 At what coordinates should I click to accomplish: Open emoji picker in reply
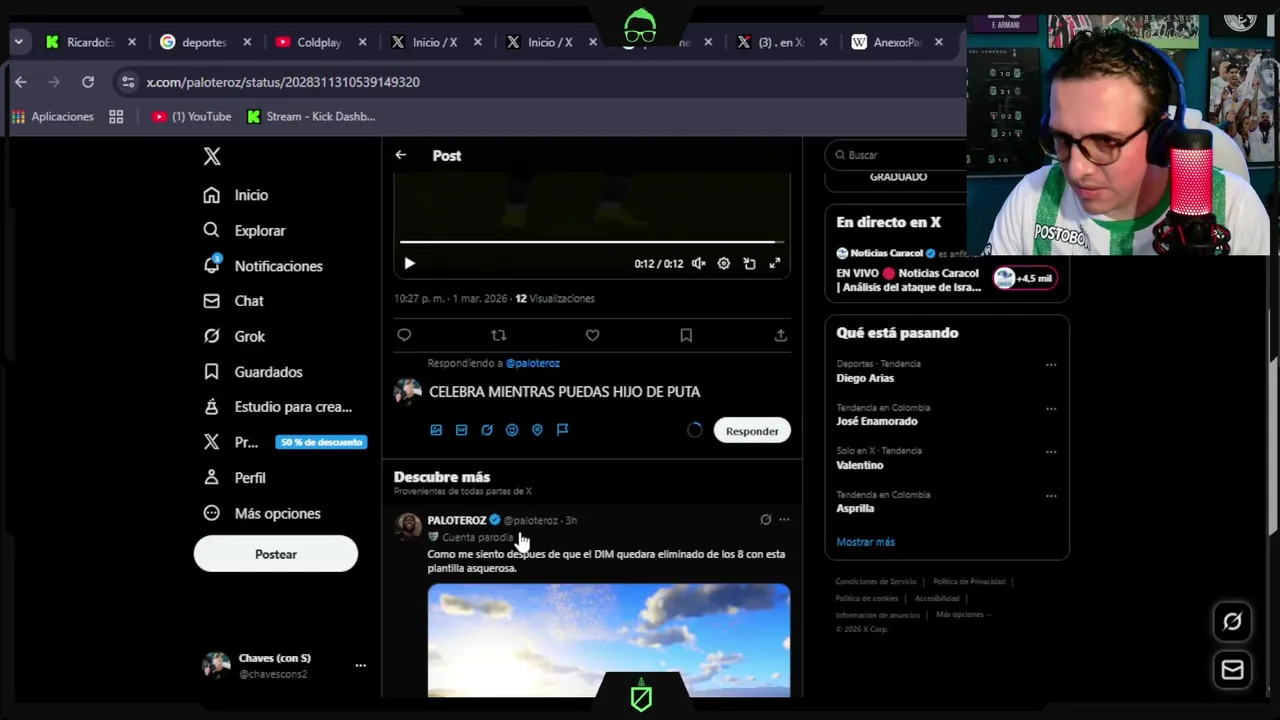coord(512,430)
